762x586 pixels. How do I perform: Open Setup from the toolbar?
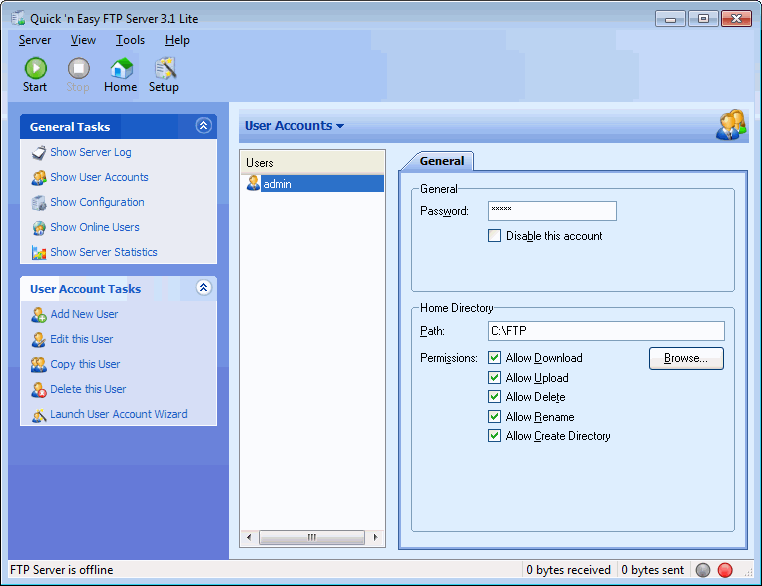click(164, 69)
